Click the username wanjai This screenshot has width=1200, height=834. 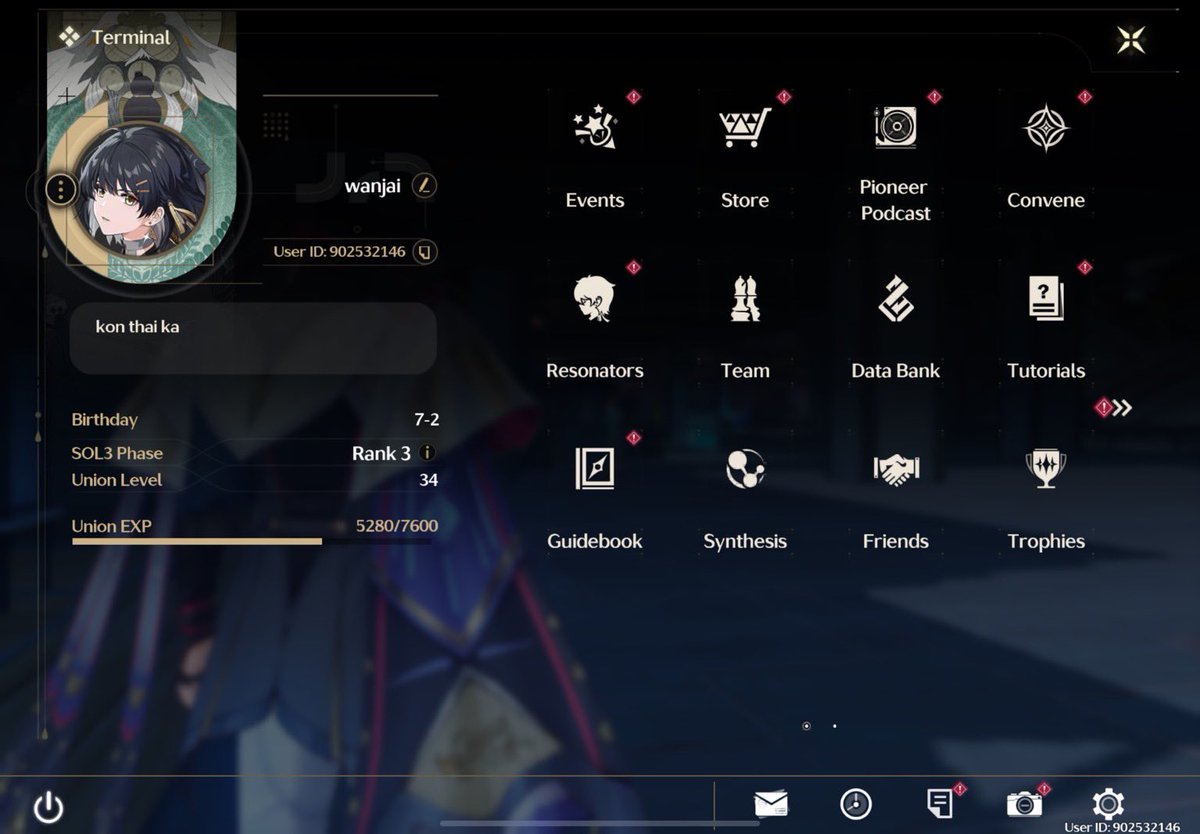373,186
